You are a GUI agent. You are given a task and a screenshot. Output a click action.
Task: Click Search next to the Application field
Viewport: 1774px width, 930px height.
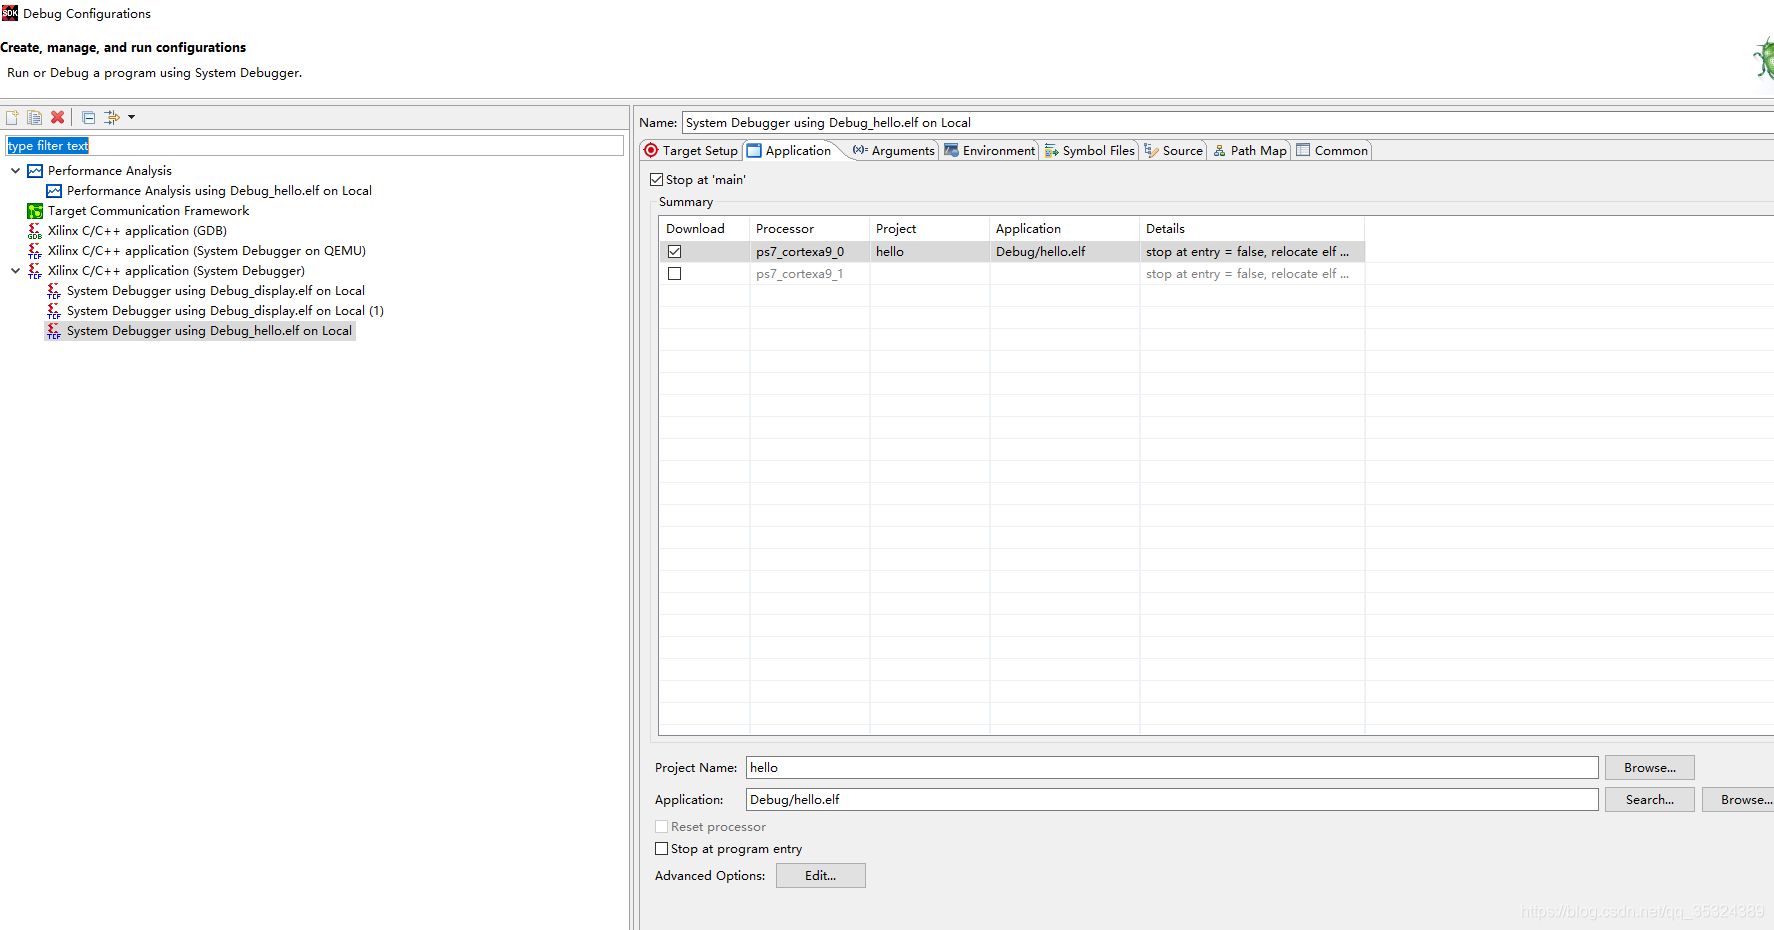coord(1649,799)
